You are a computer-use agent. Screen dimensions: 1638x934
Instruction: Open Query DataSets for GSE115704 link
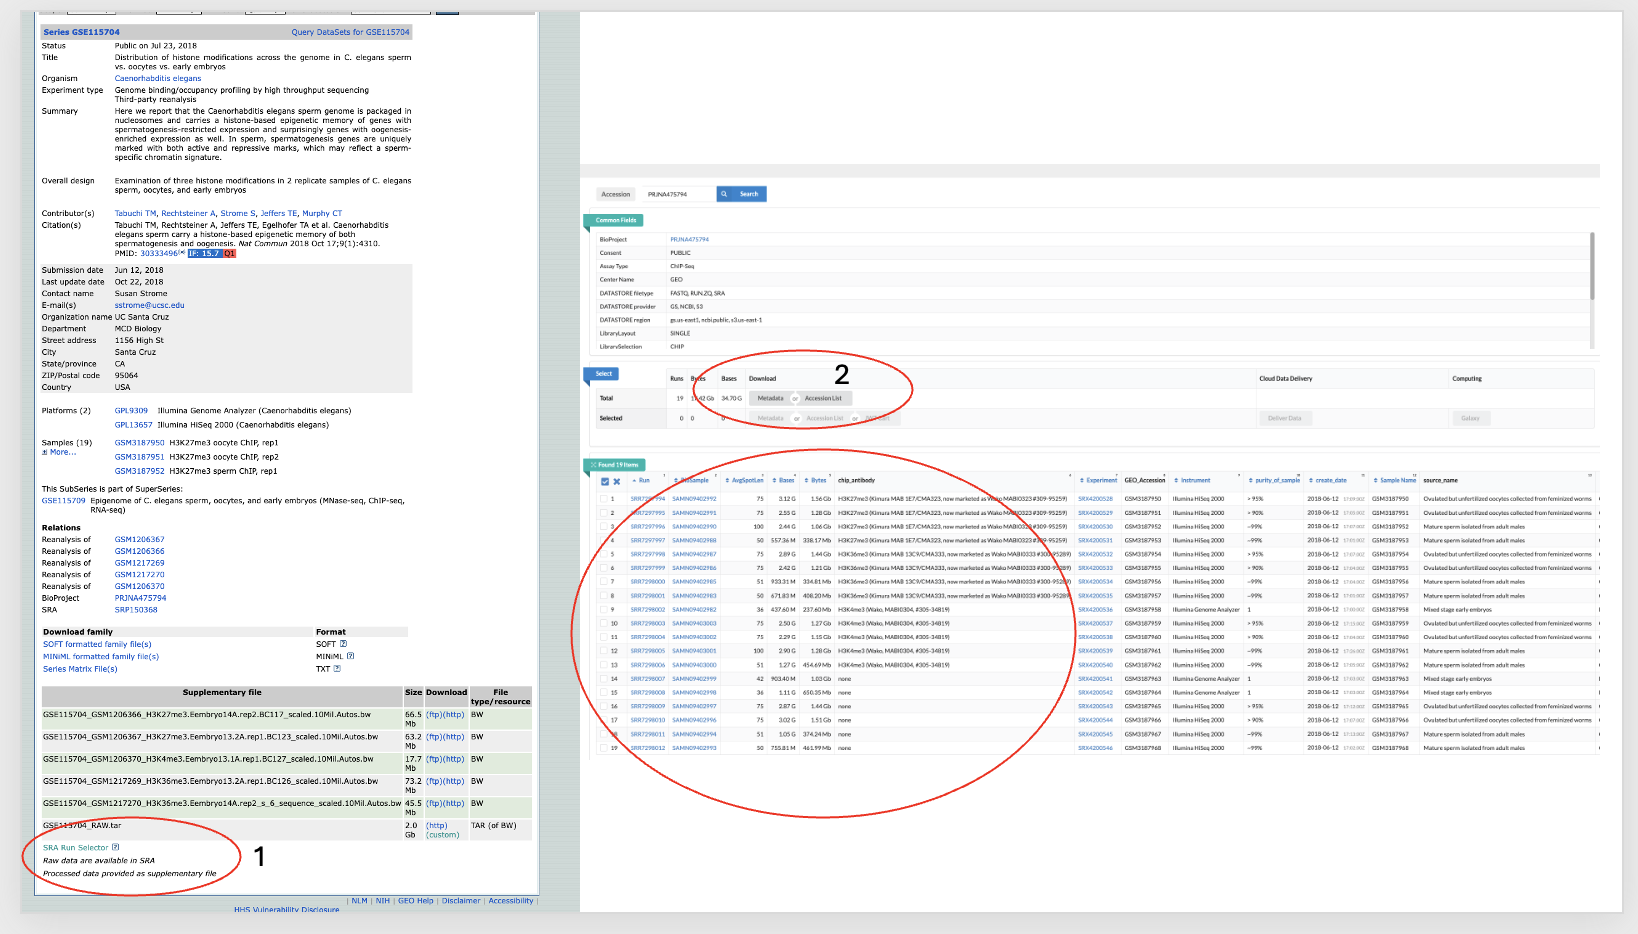[350, 32]
